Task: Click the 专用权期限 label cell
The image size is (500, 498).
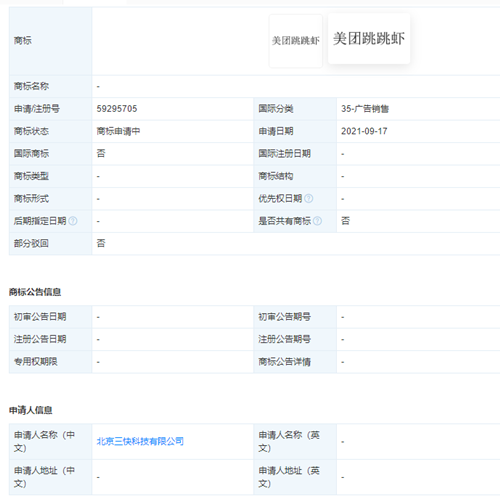Action: tap(51, 362)
